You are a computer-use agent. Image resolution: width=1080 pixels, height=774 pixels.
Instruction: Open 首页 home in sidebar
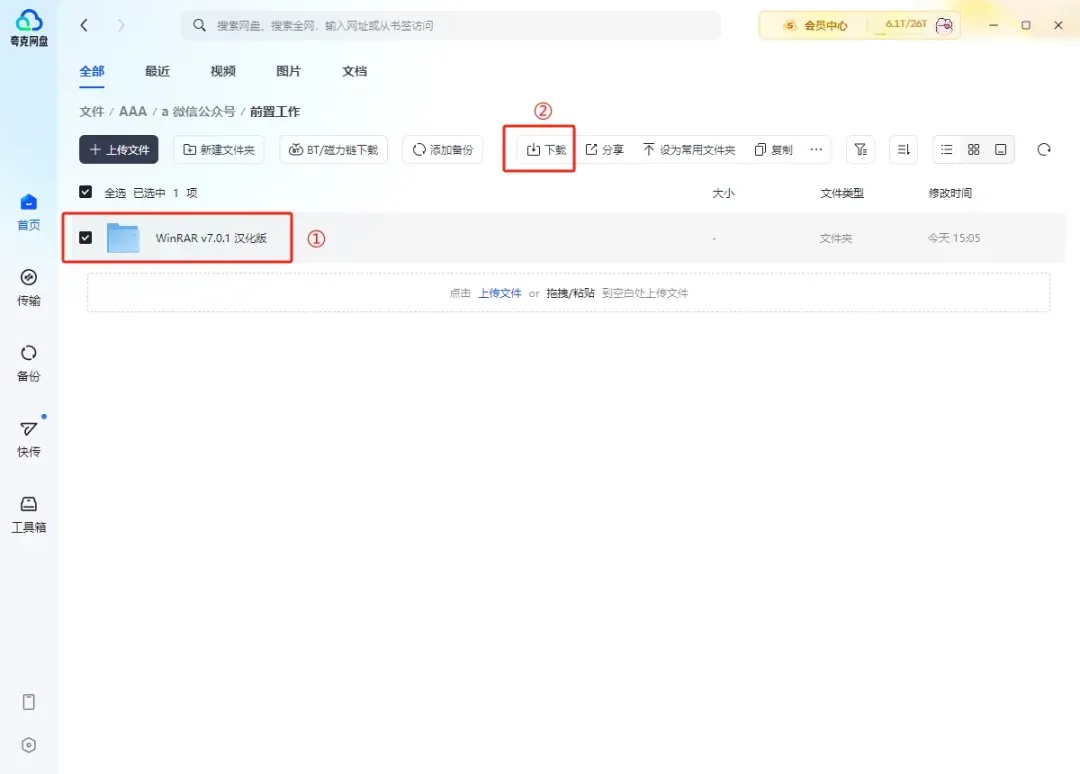coord(28,213)
